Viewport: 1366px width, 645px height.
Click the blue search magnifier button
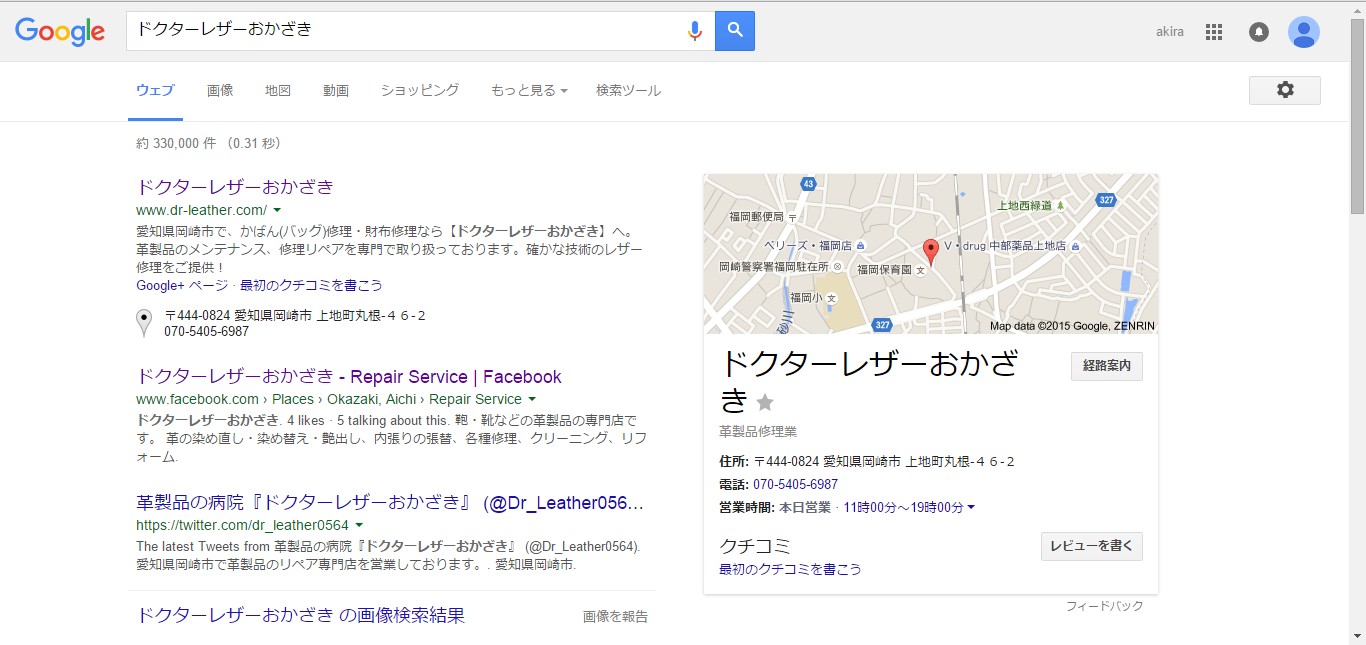click(735, 31)
